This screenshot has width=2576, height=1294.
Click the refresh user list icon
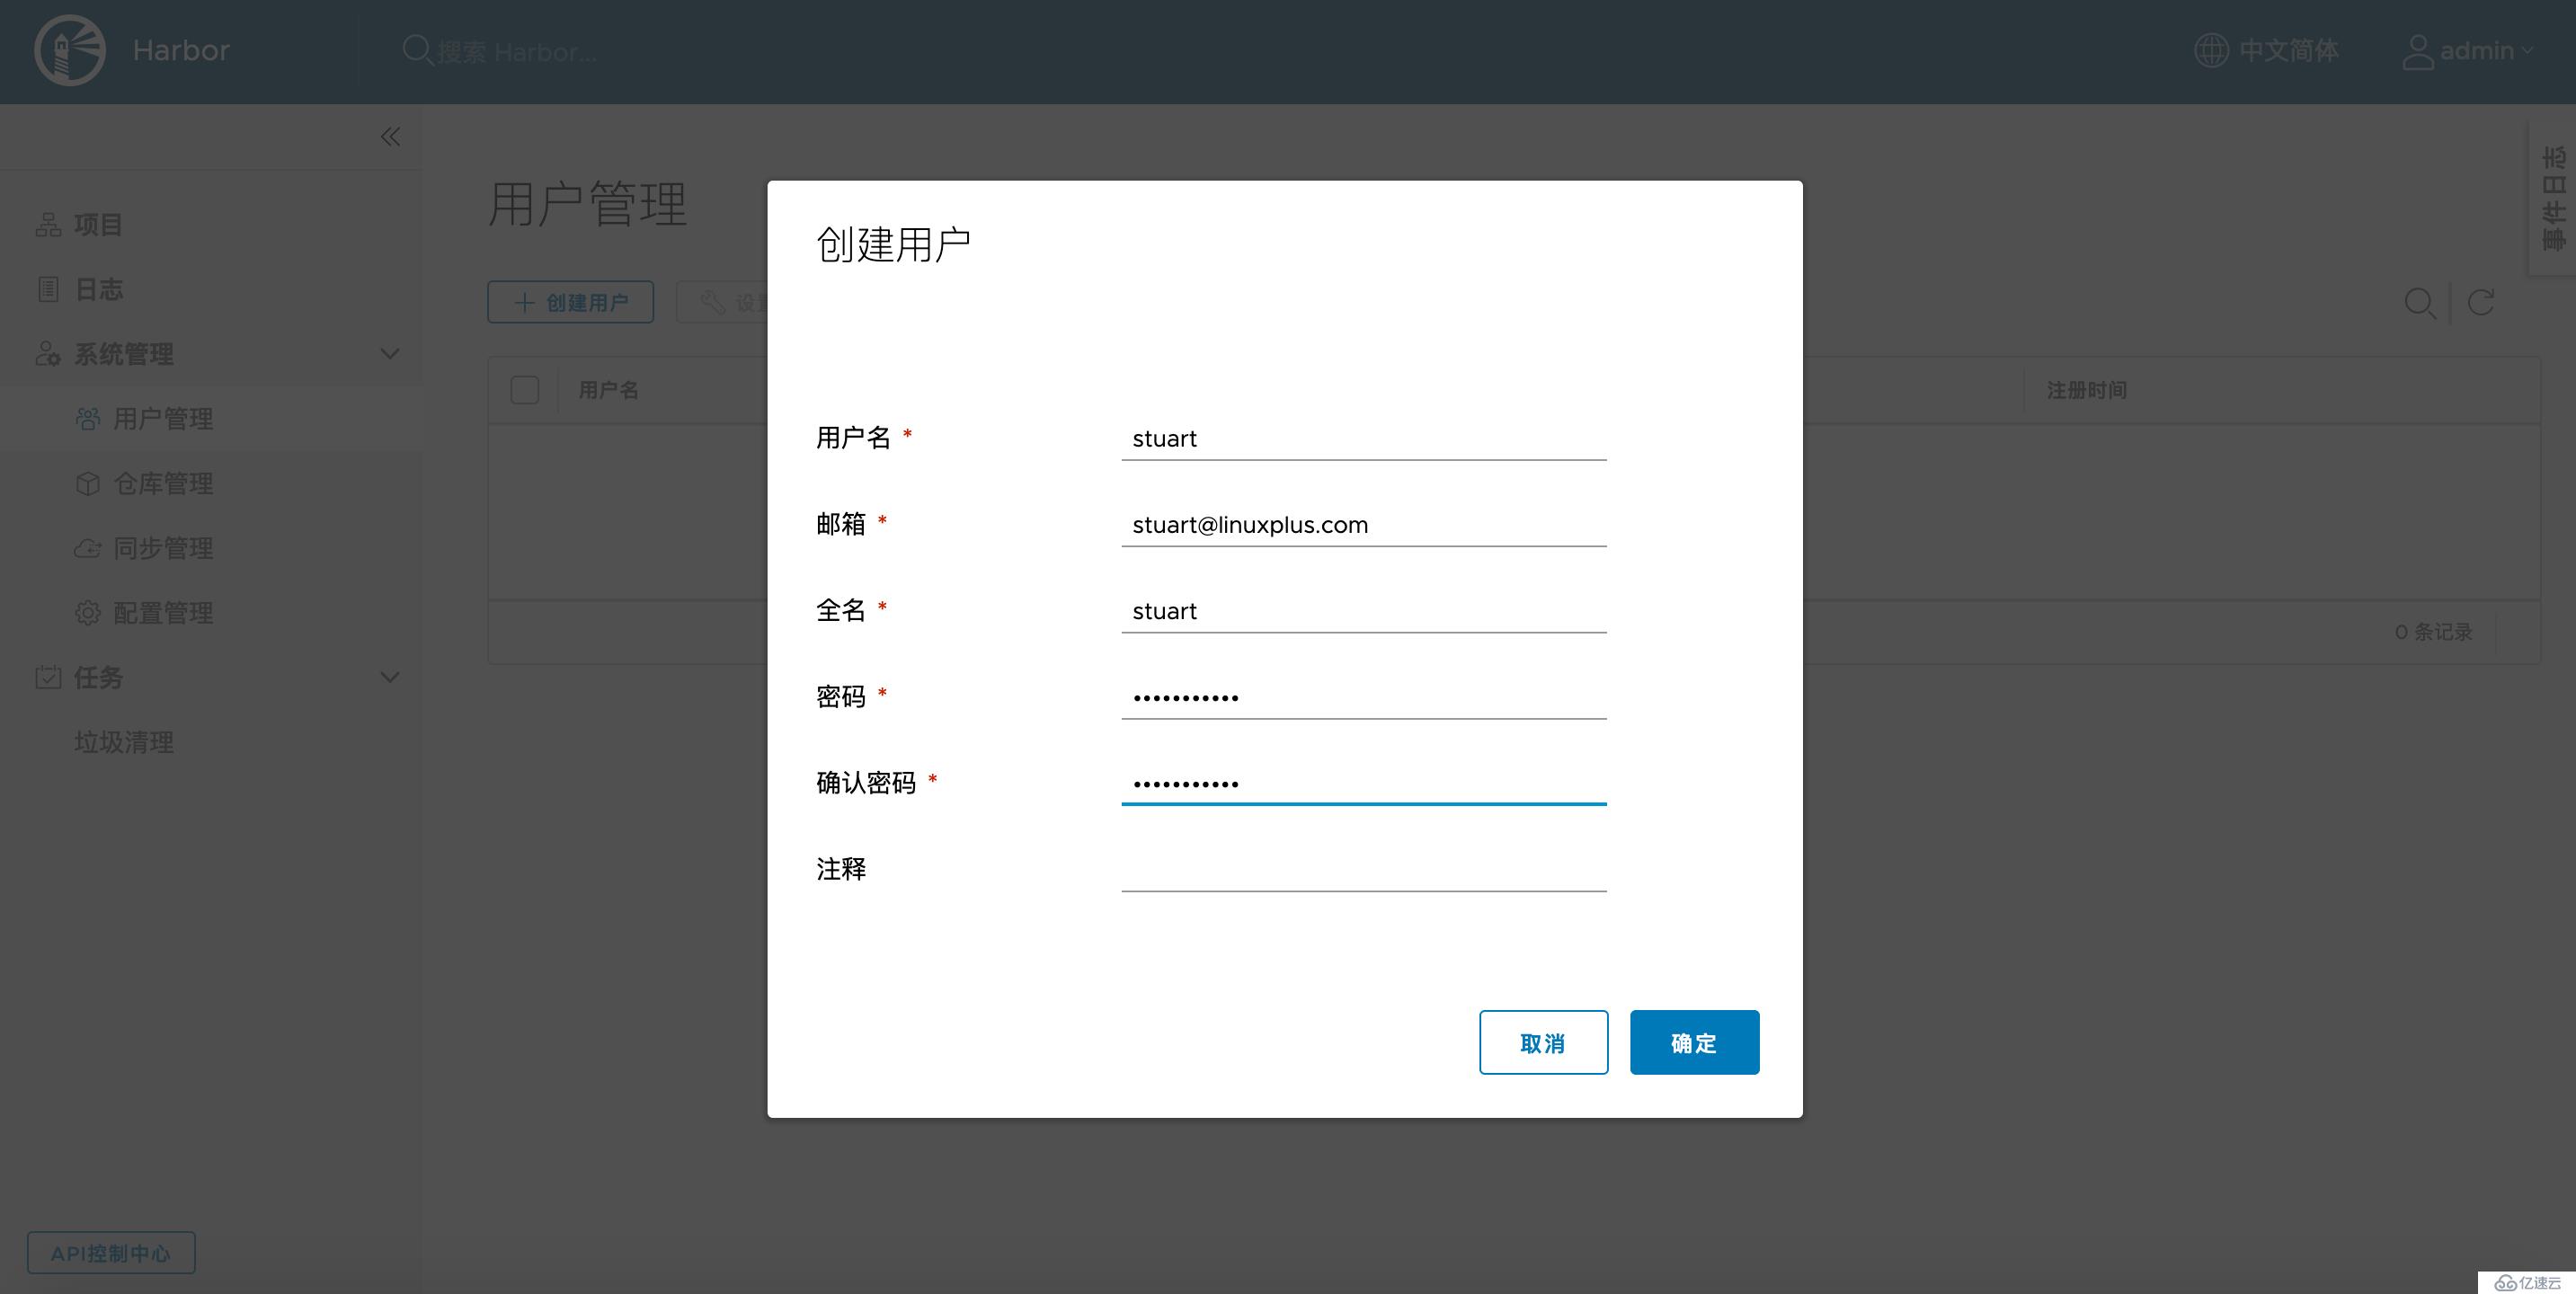pyautogui.click(x=2481, y=302)
